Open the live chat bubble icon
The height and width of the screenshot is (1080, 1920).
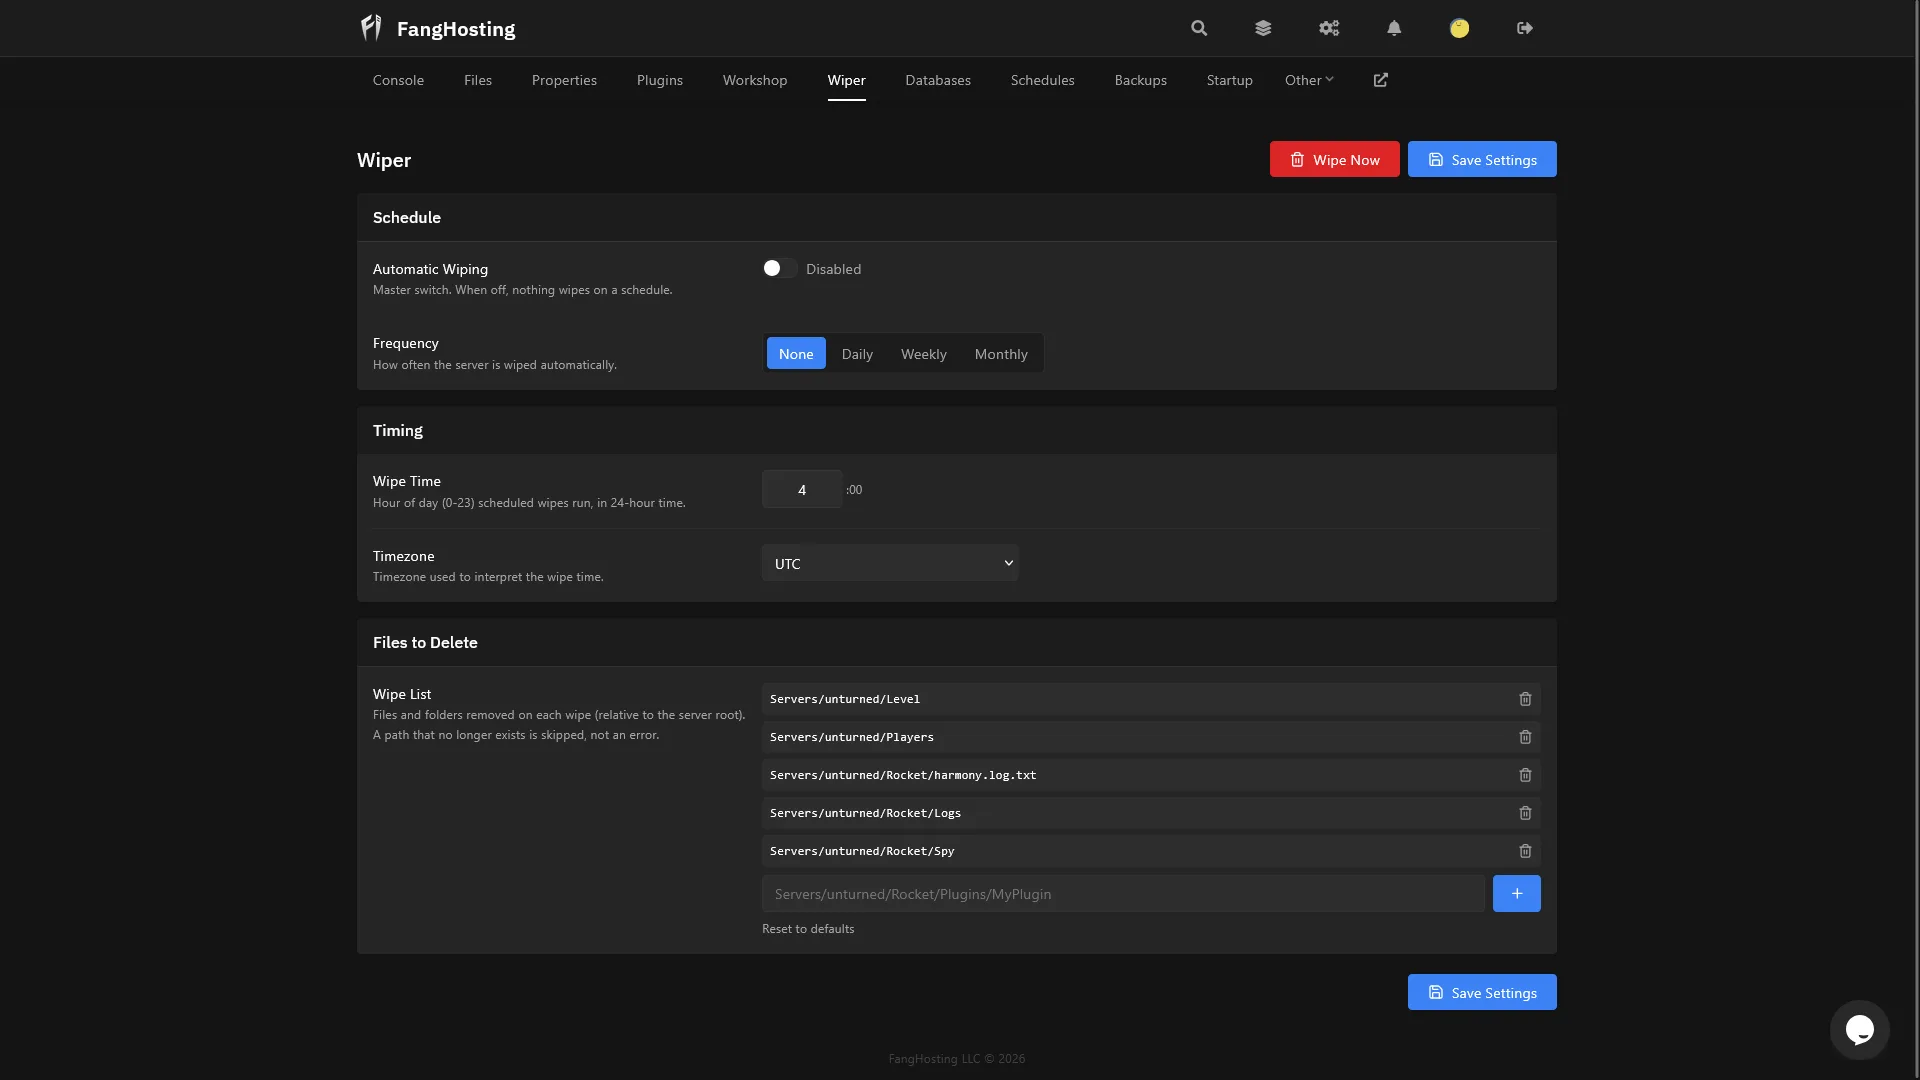(1859, 1029)
